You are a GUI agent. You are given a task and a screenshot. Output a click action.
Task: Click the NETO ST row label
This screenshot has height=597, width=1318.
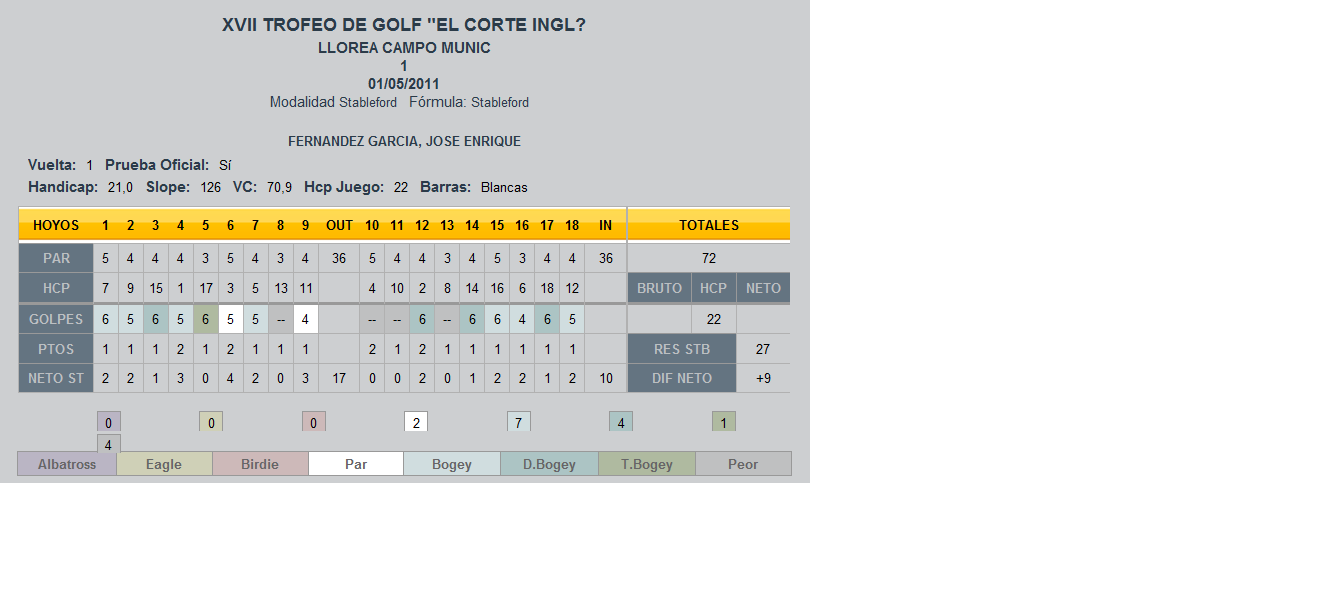tap(56, 378)
